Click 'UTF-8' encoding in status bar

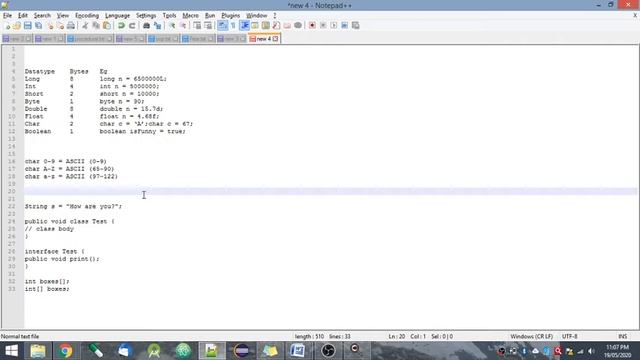click(569, 337)
